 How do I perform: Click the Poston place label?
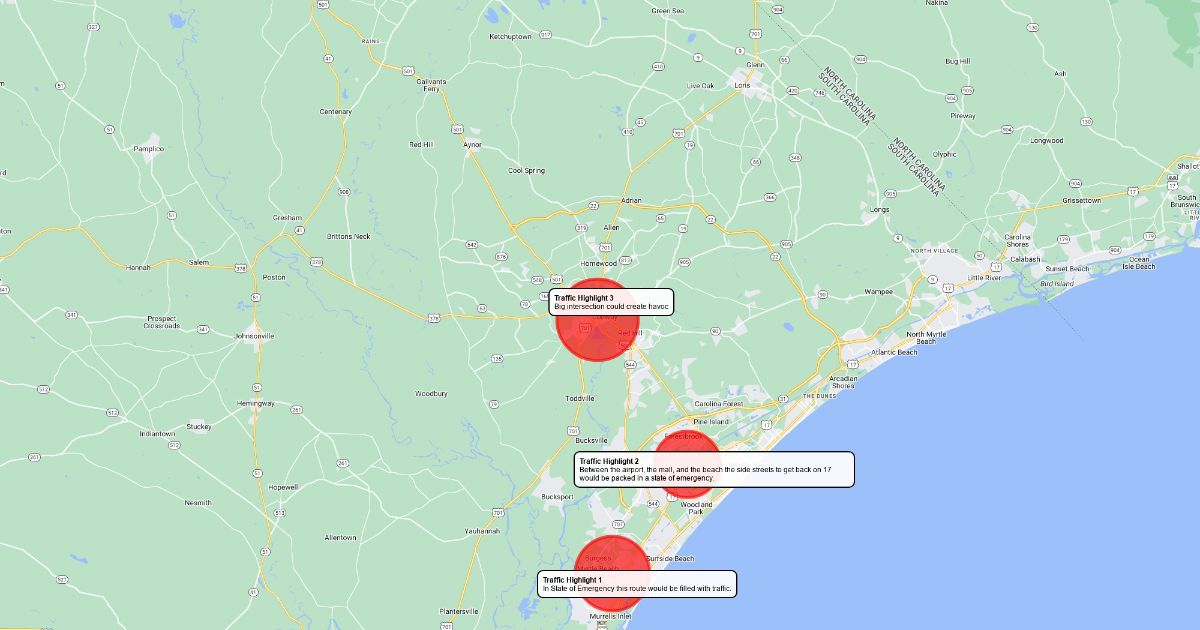pyautogui.click(x=273, y=277)
